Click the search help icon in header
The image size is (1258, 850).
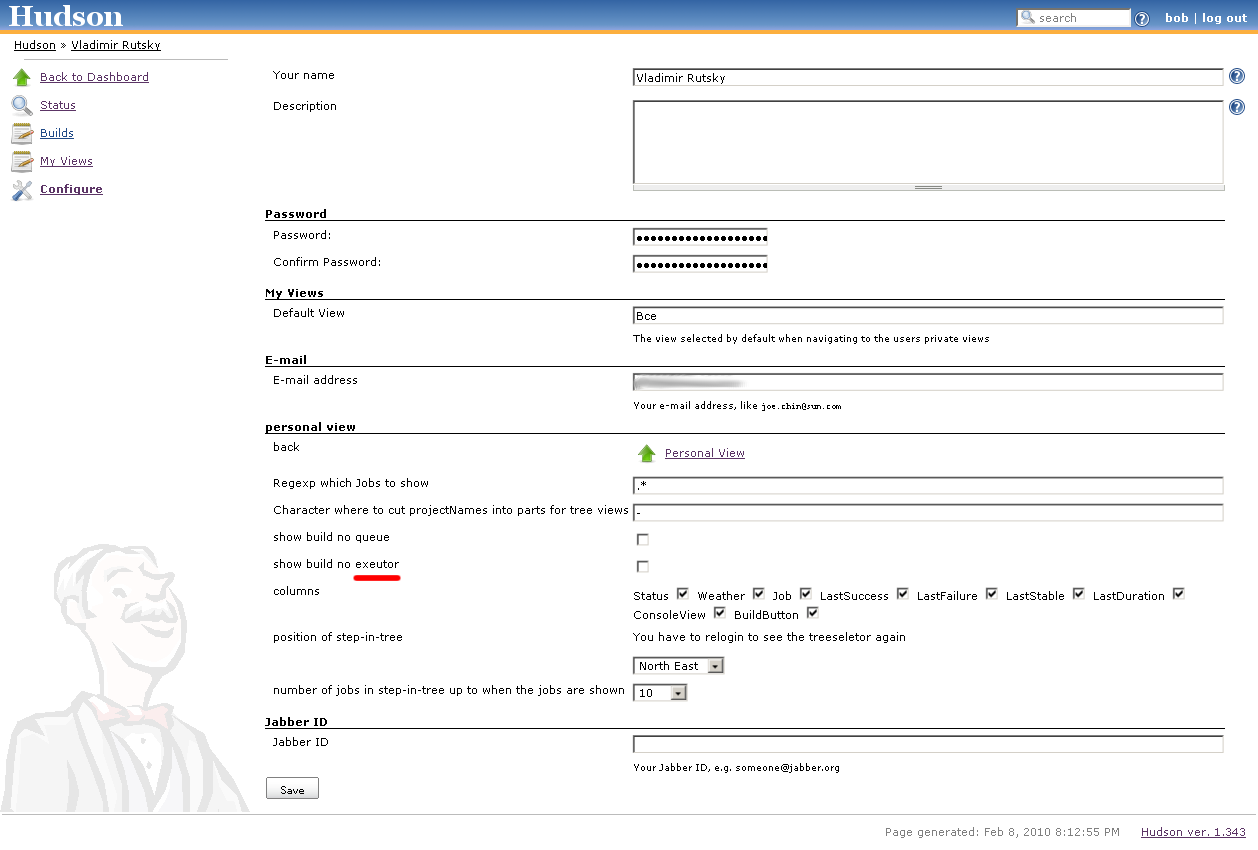[x=1142, y=19]
